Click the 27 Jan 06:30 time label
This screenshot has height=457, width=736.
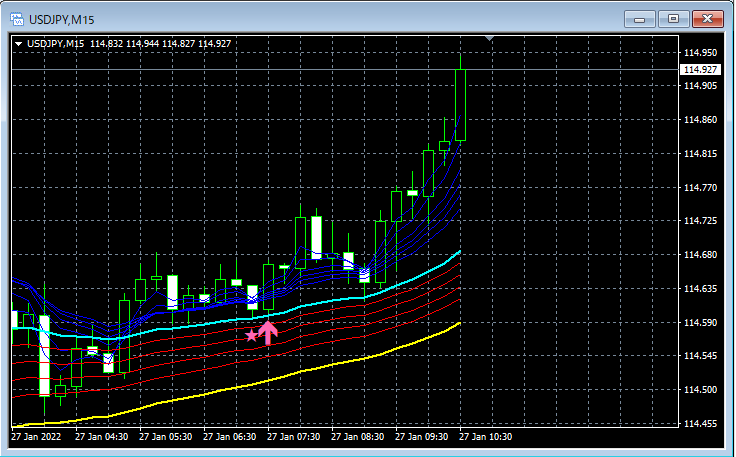click(x=230, y=437)
